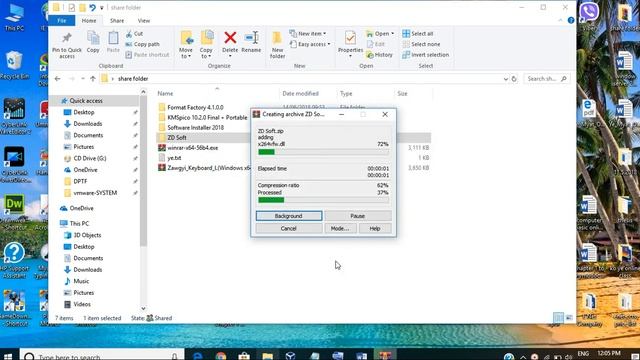Click the current file progress bar
Screen dimensions: 640x360
pyautogui.click(x=323, y=152)
